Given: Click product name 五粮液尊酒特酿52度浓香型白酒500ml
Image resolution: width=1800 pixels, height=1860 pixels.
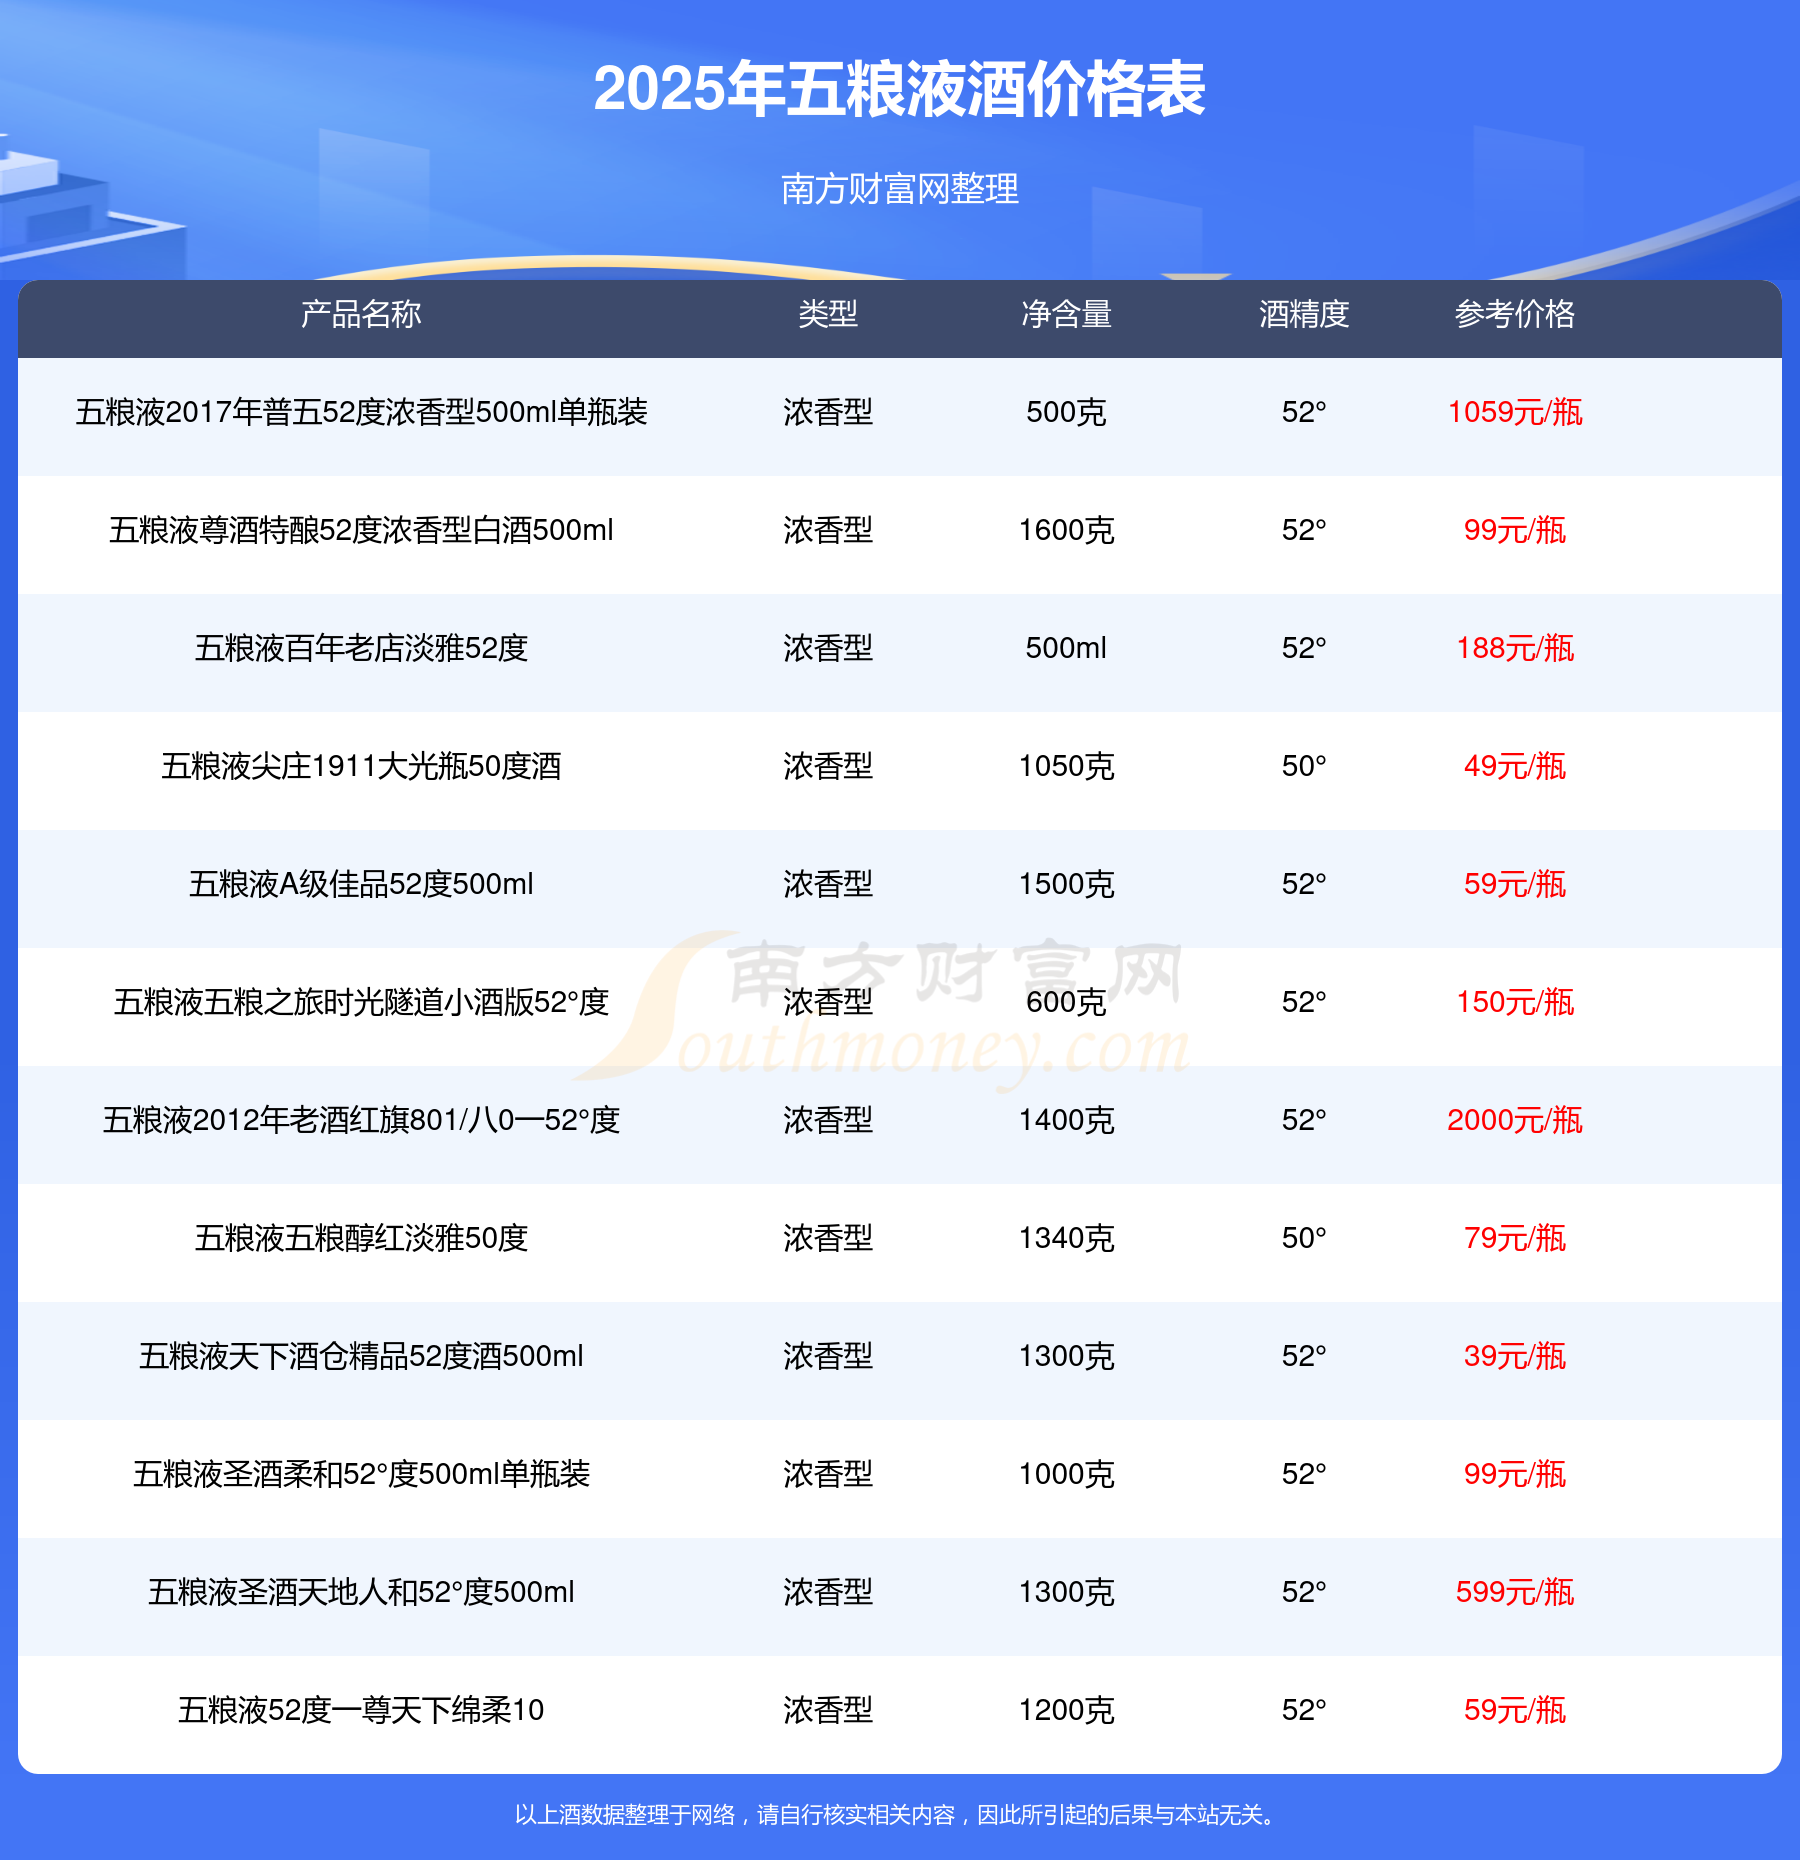Looking at the screenshot, I should click(361, 530).
